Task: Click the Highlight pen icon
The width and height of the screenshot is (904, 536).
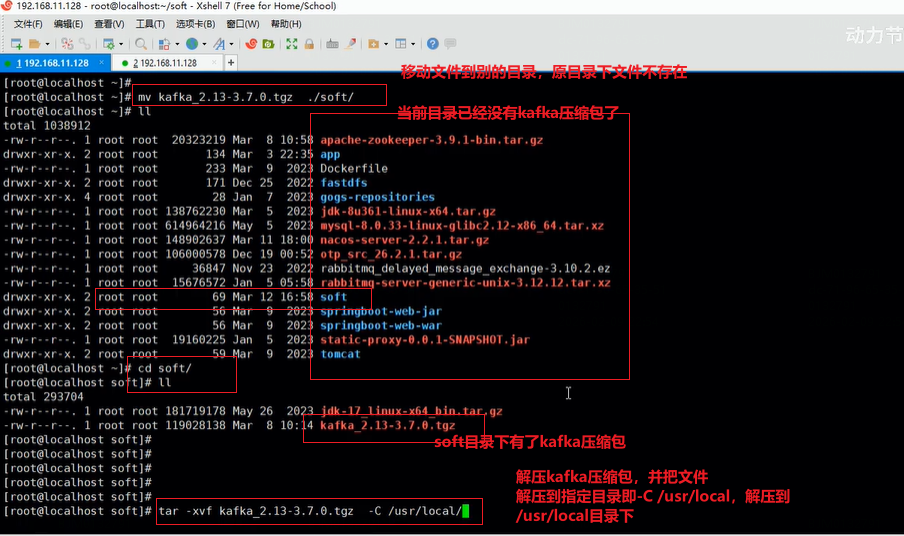Action: [x=350, y=44]
